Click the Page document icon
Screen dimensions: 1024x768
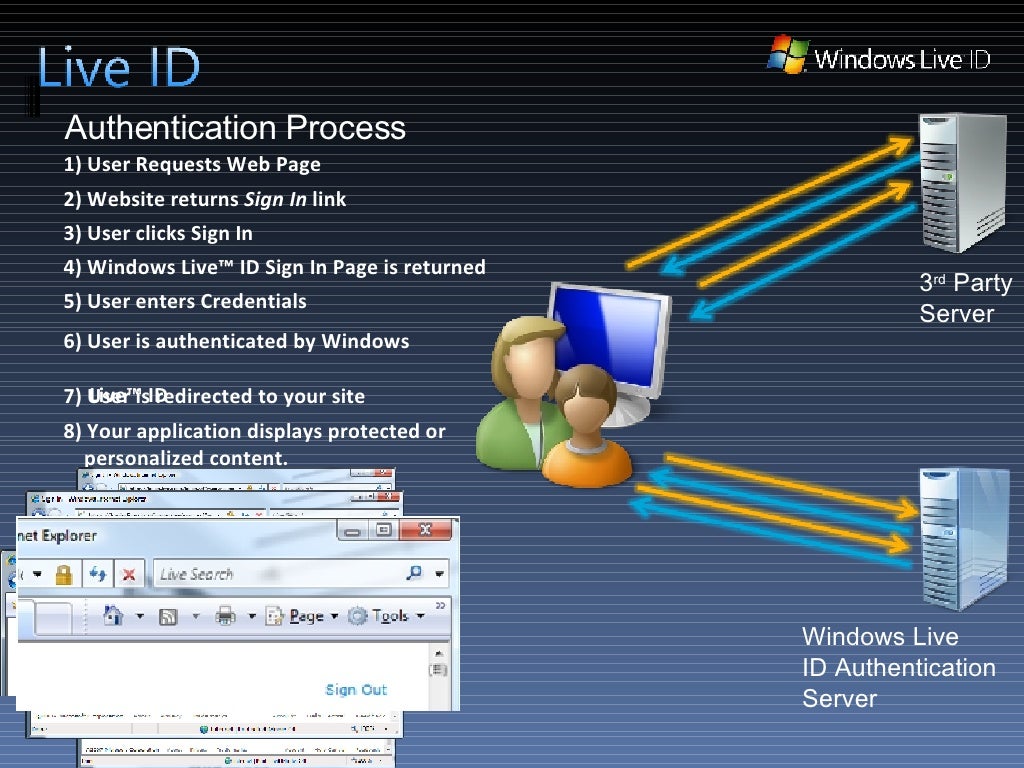point(275,616)
